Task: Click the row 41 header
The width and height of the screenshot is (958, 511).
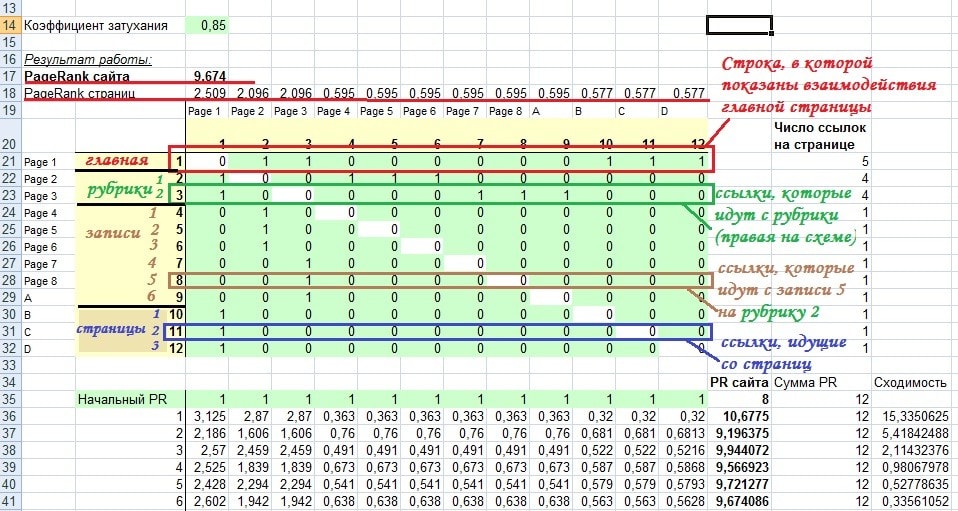Action: pos(10,502)
